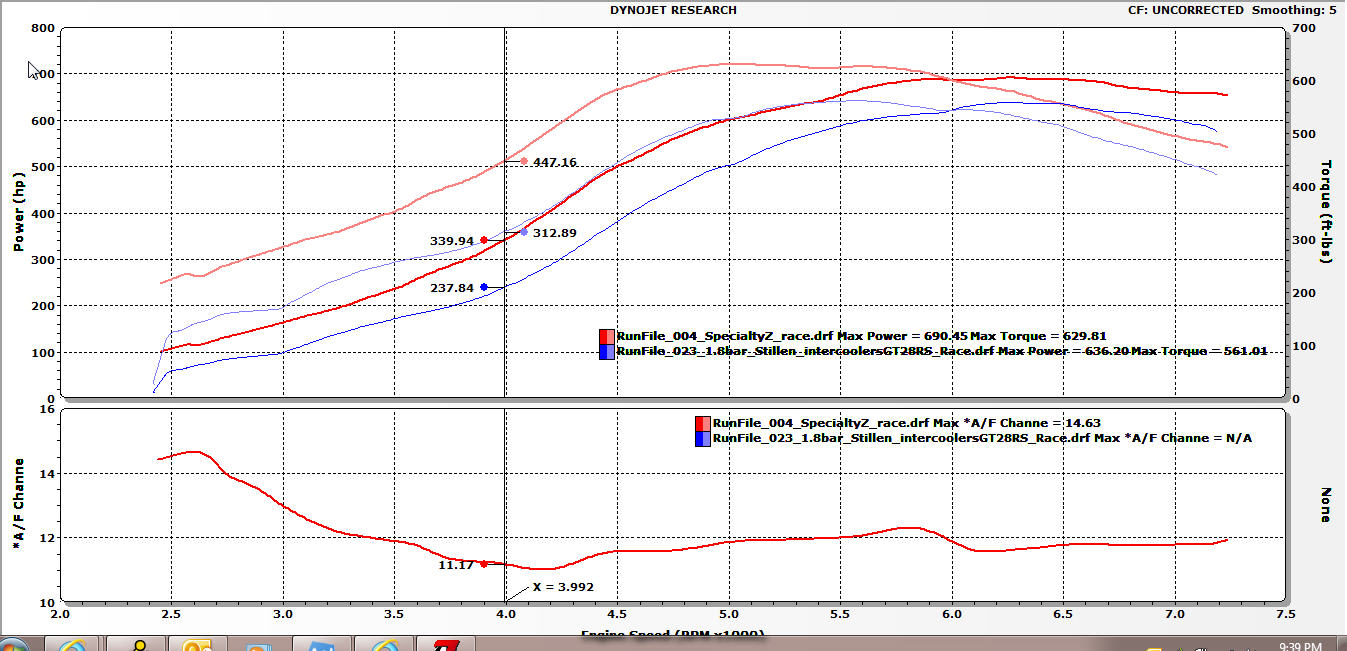Select blue swatch in A/F legend
This screenshot has height=651, width=1347.
pyautogui.click(x=703, y=439)
